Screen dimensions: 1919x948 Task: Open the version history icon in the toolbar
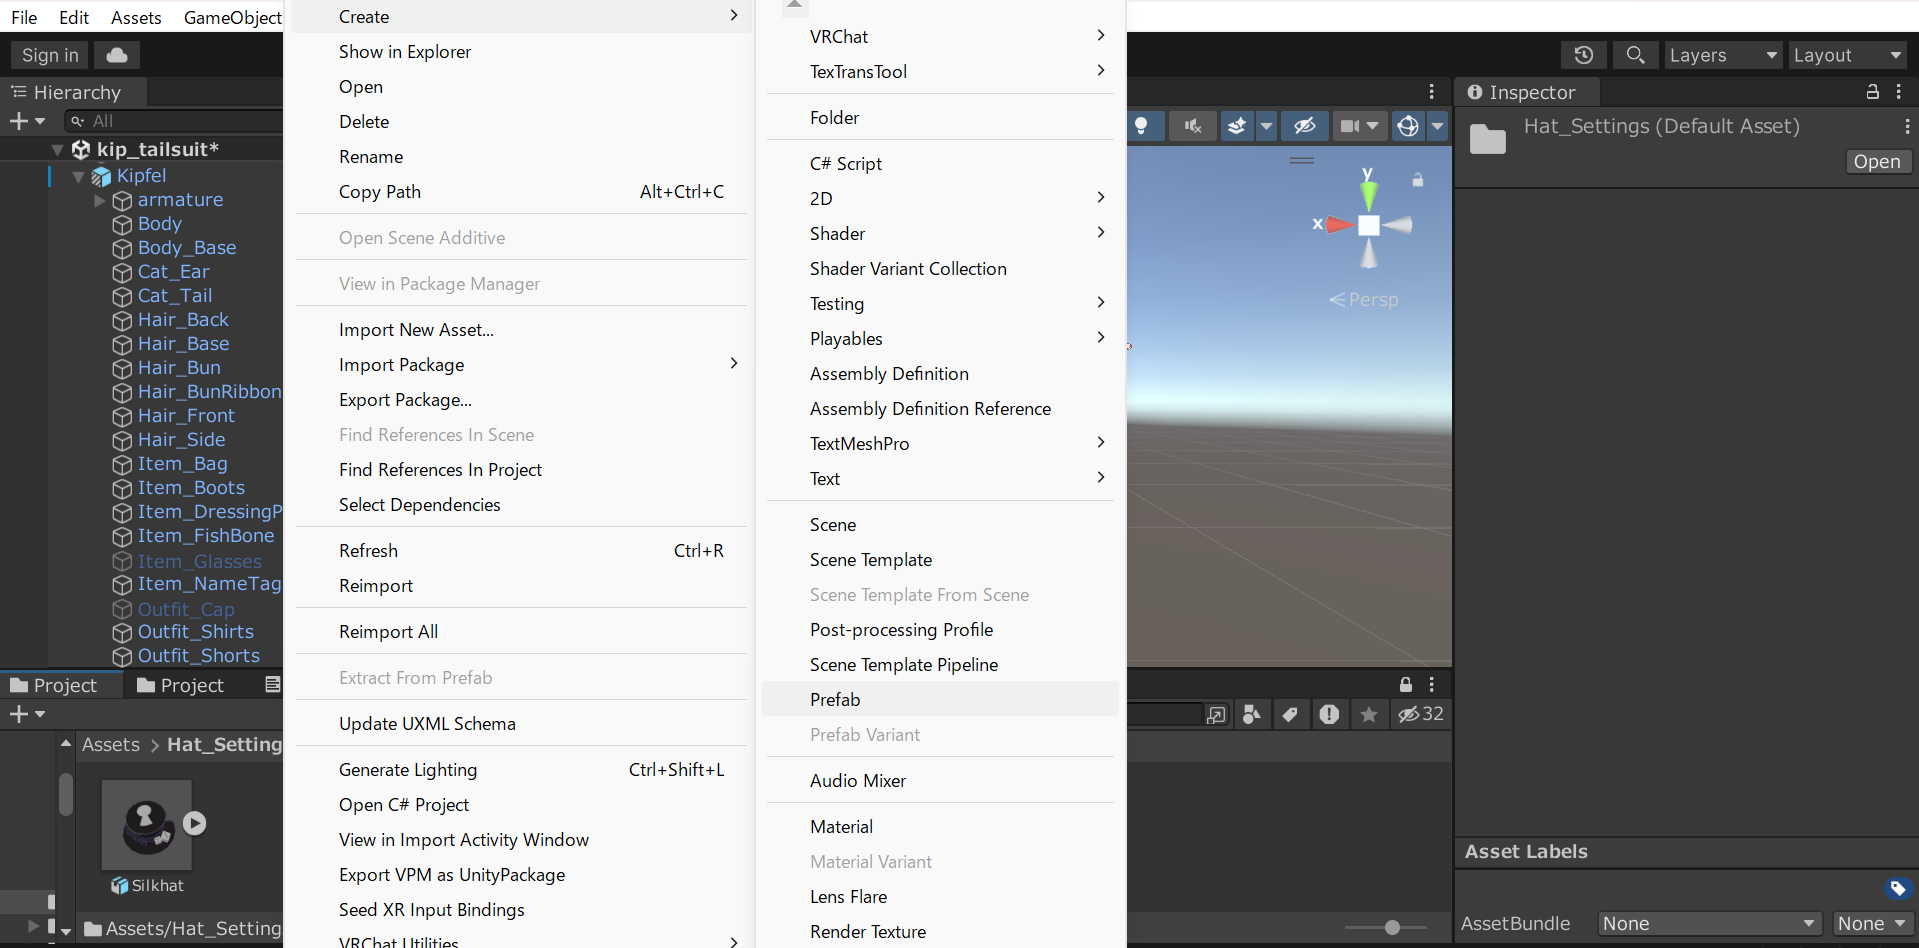[1584, 55]
